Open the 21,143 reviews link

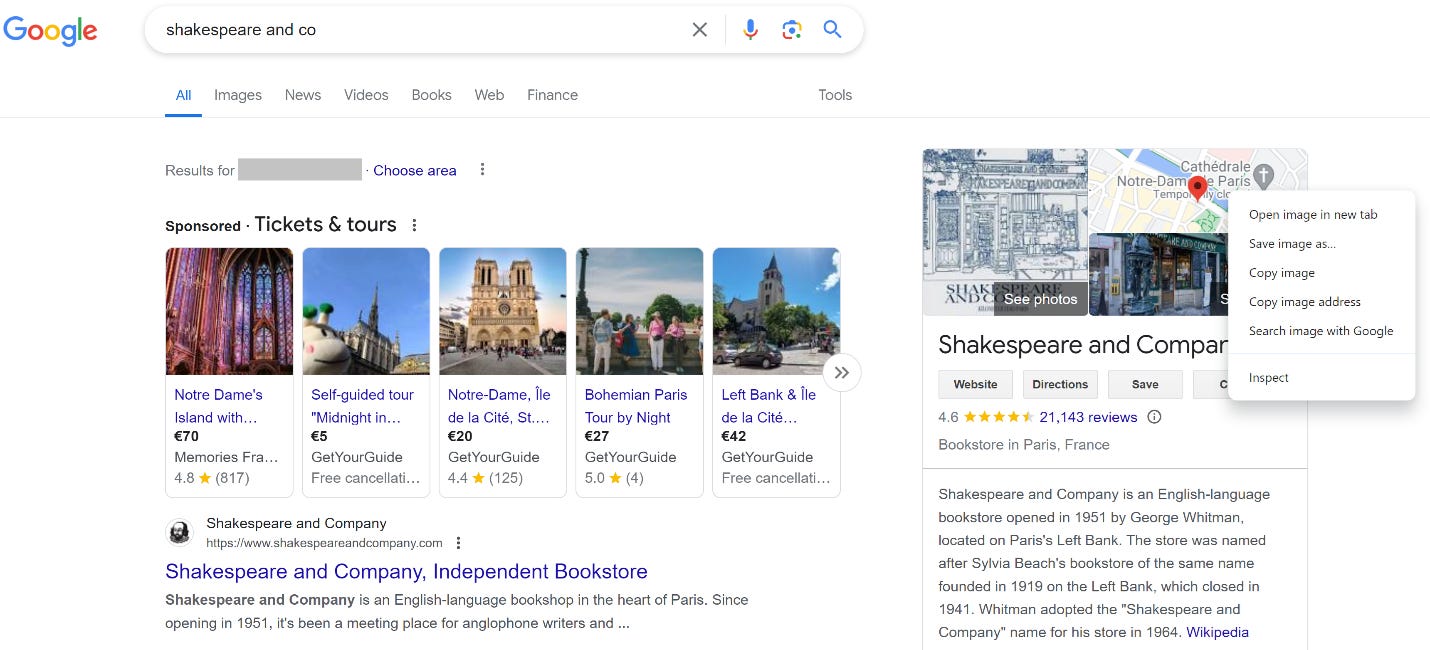(1088, 417)
